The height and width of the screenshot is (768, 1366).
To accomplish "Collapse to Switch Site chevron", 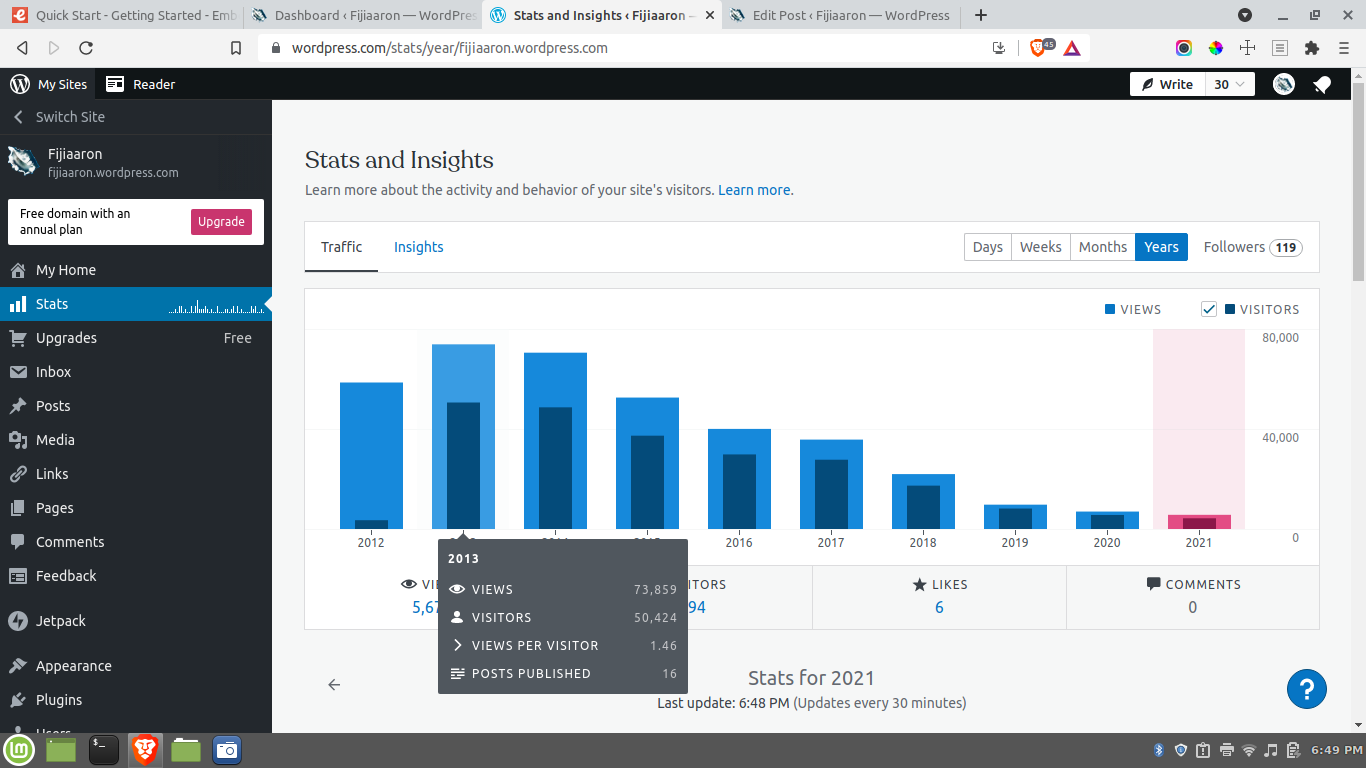I will 18,117.
